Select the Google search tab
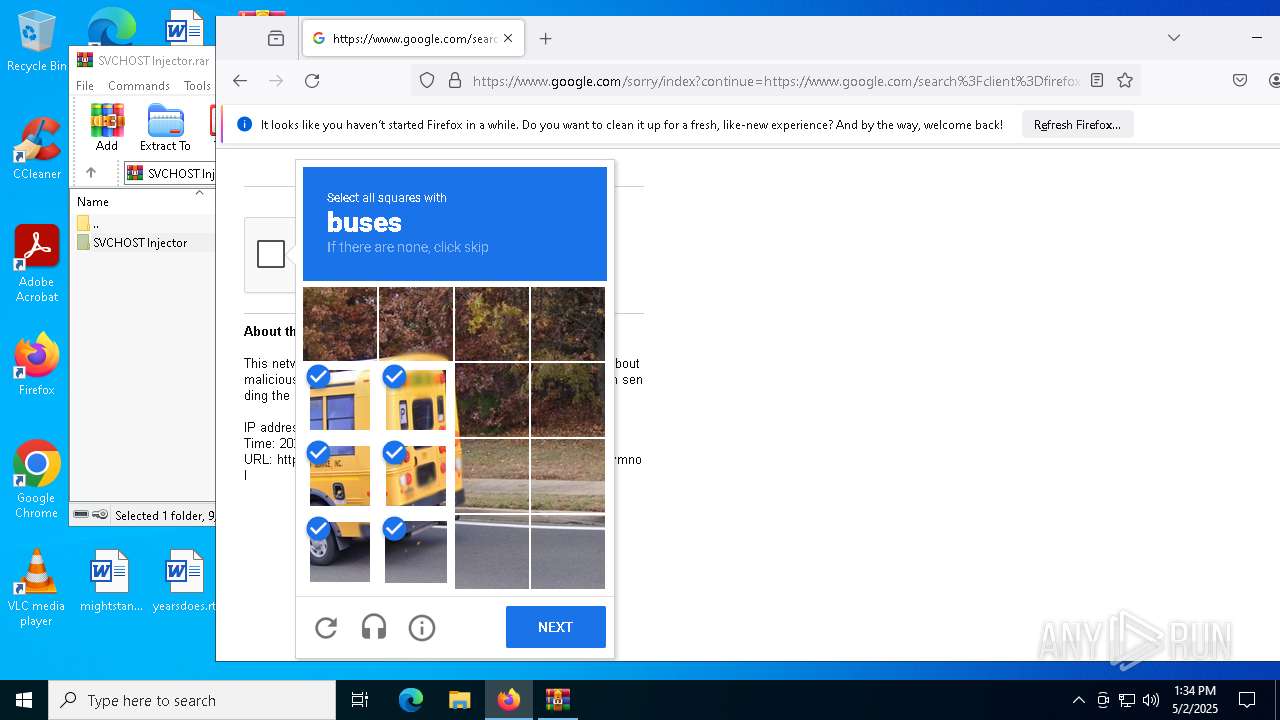 pos(412,38)
